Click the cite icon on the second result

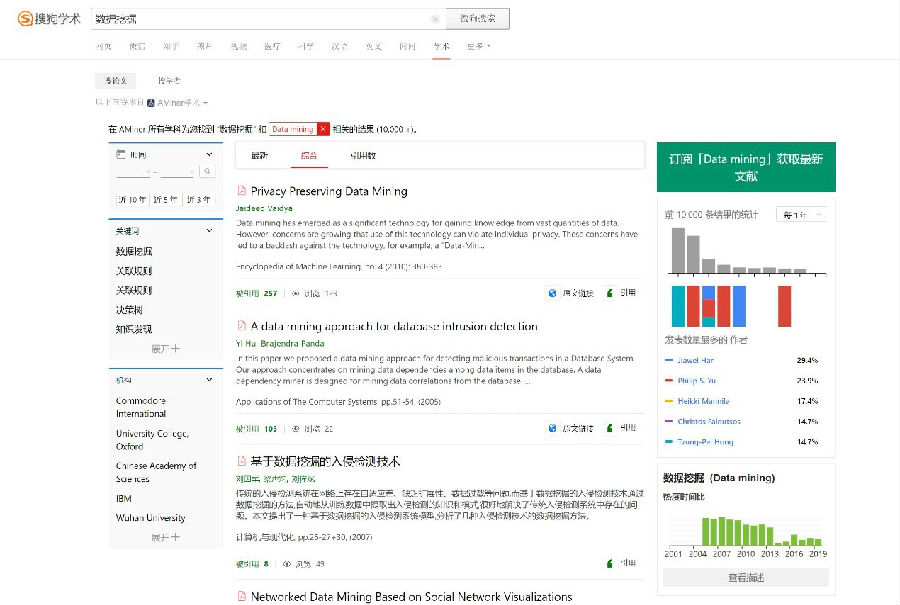[610, 428]
